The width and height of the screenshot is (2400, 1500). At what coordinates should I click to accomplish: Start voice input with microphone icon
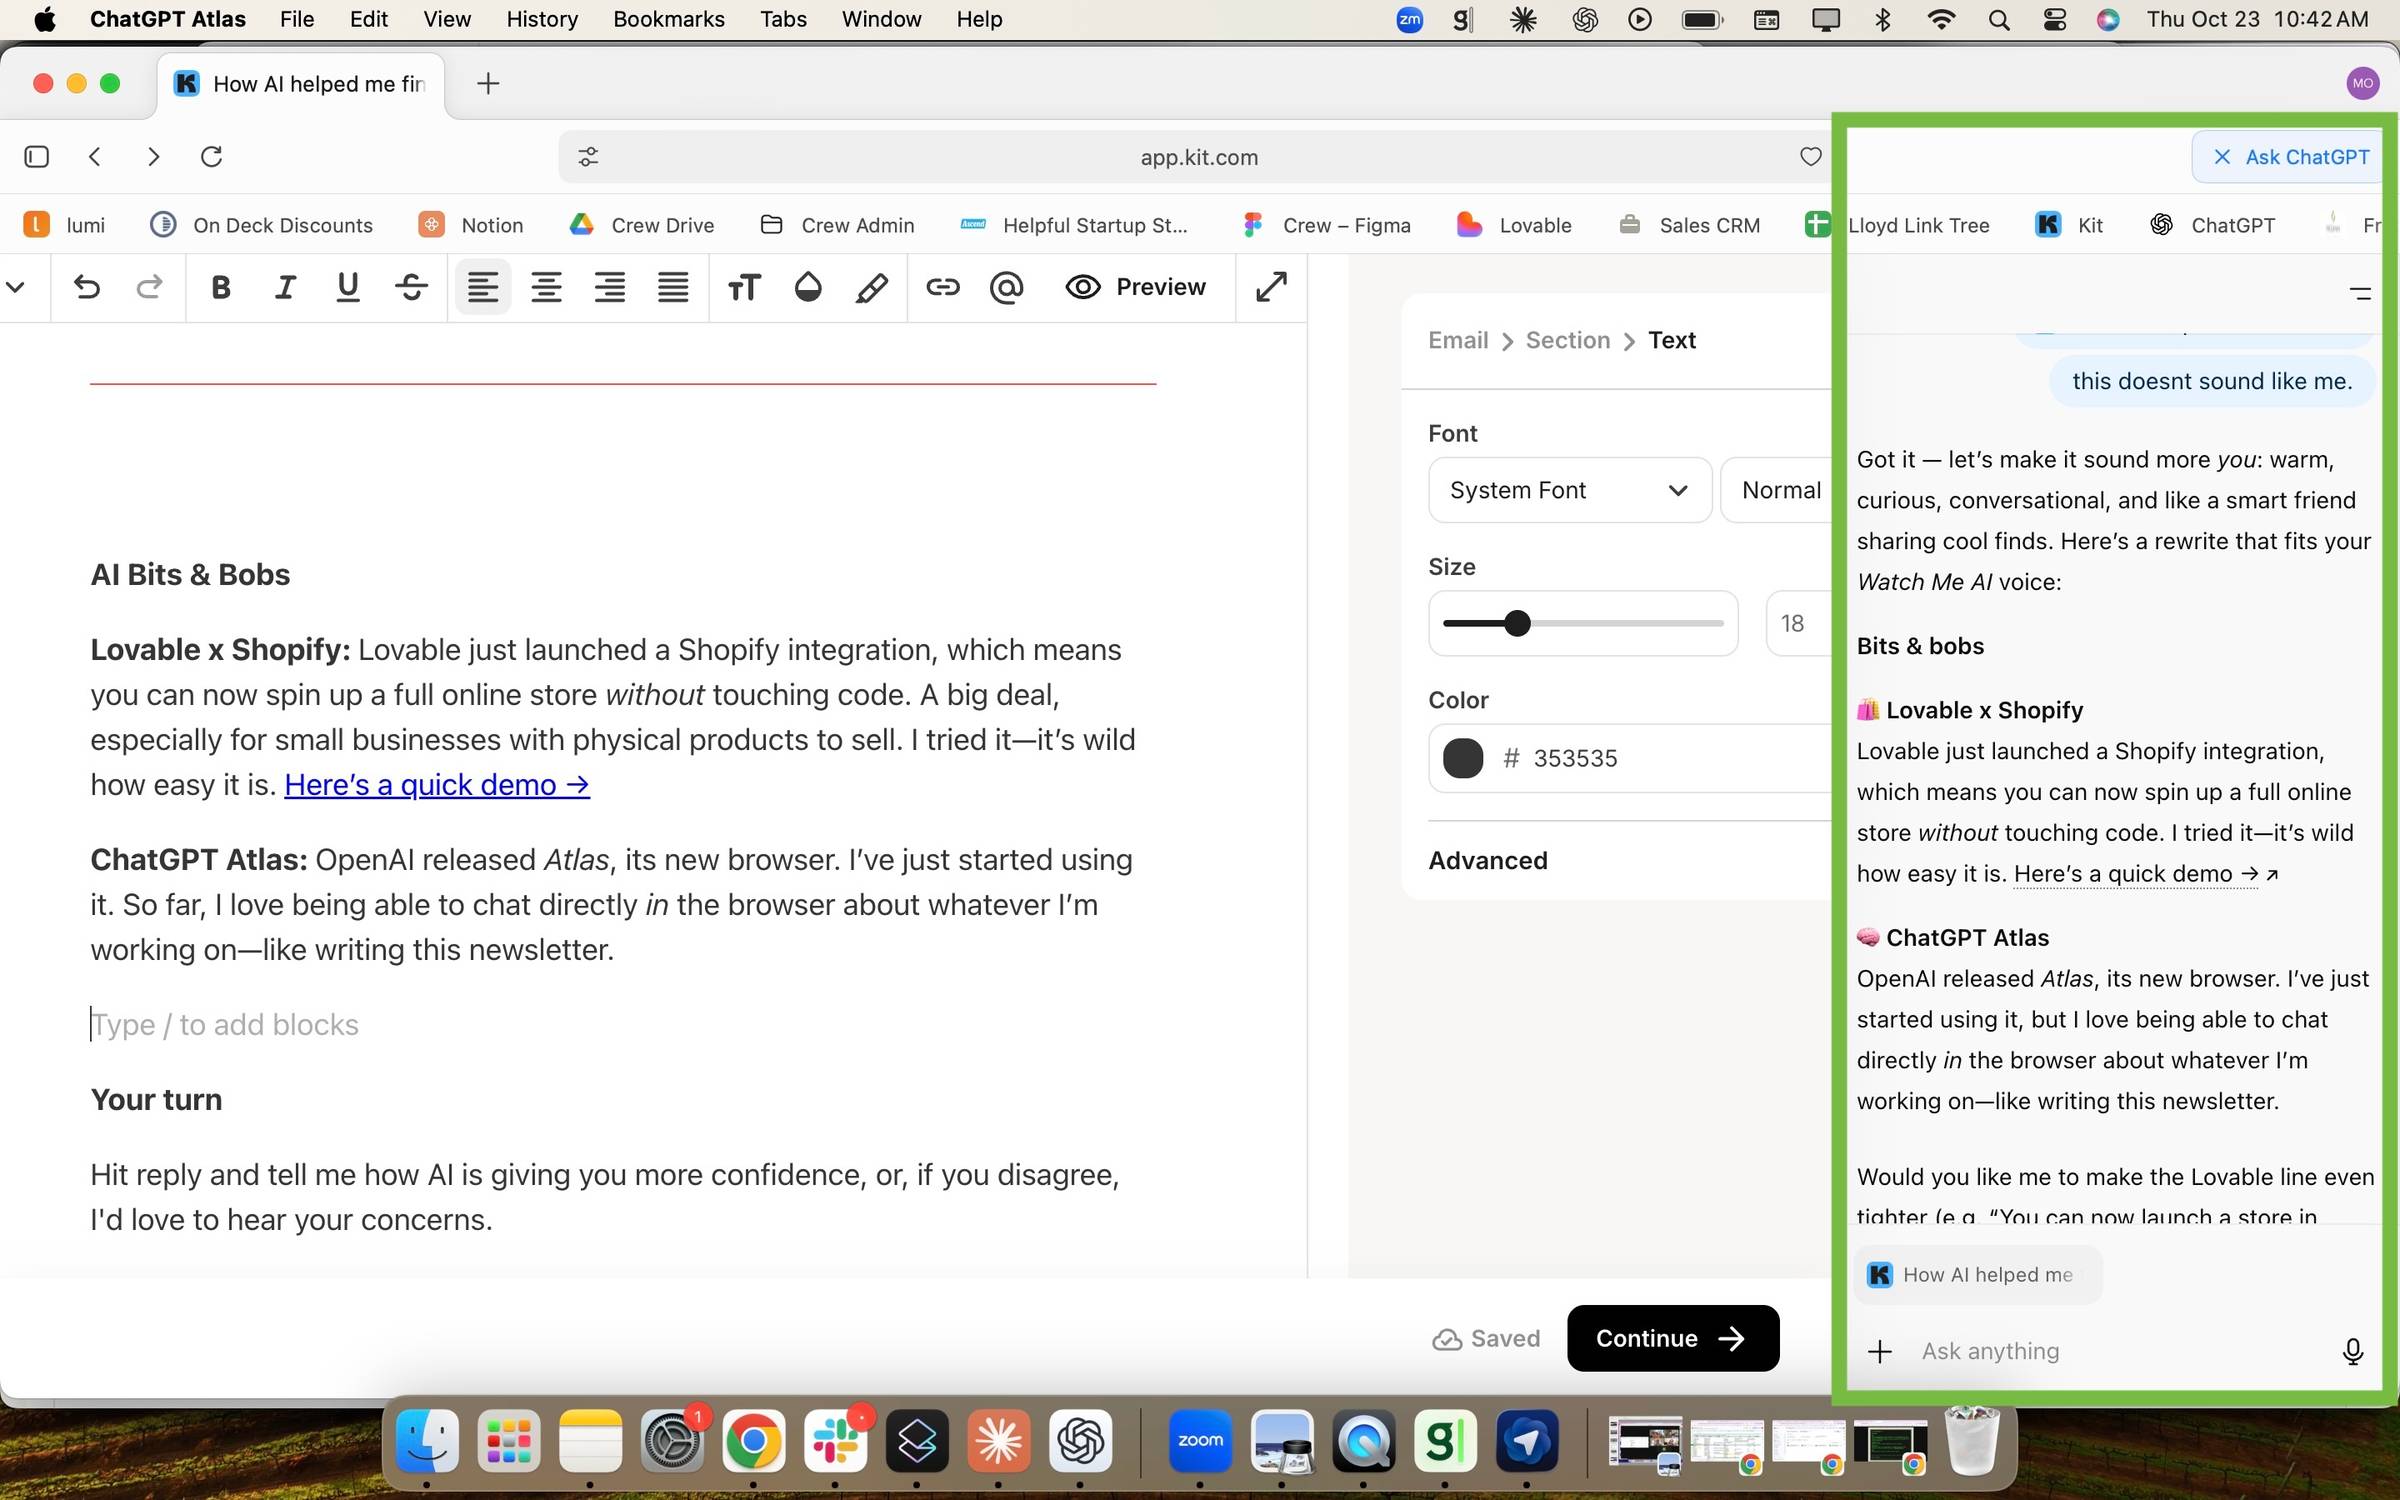tap(2352, 1351)
